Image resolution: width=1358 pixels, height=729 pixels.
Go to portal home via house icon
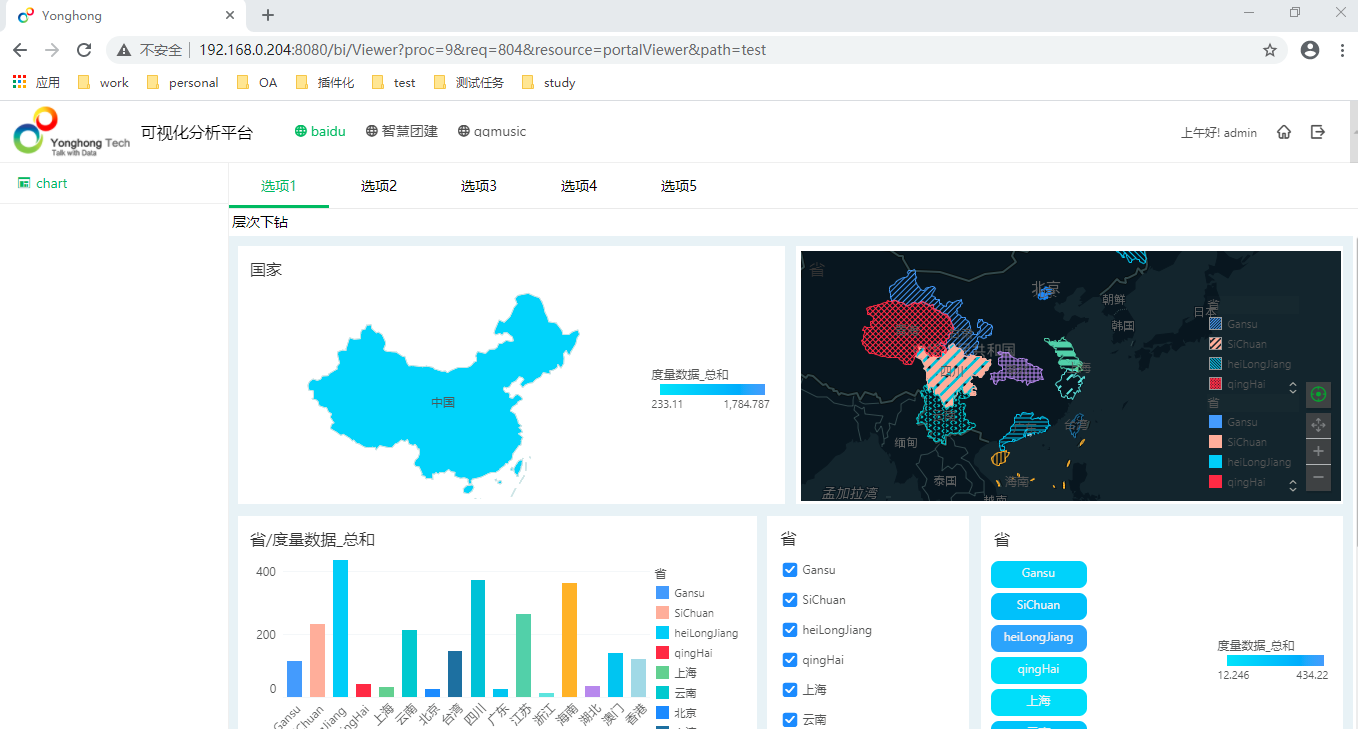(1284, 132)
